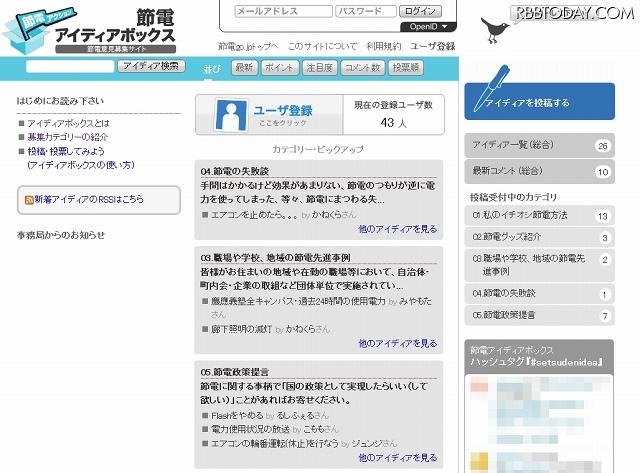Sort by ポイント
The height and width of the screenshot is (473, 640).
[280, 68]
